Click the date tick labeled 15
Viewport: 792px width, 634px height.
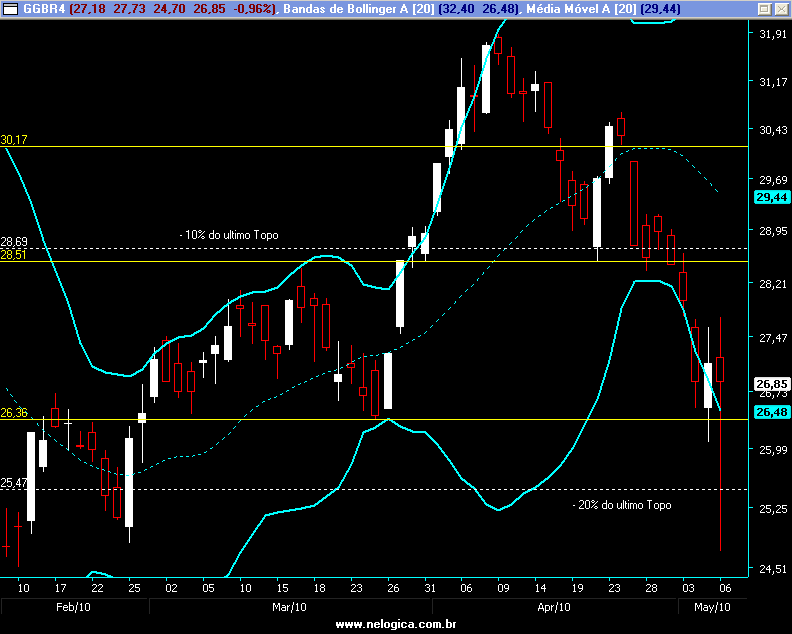point(282,588)
